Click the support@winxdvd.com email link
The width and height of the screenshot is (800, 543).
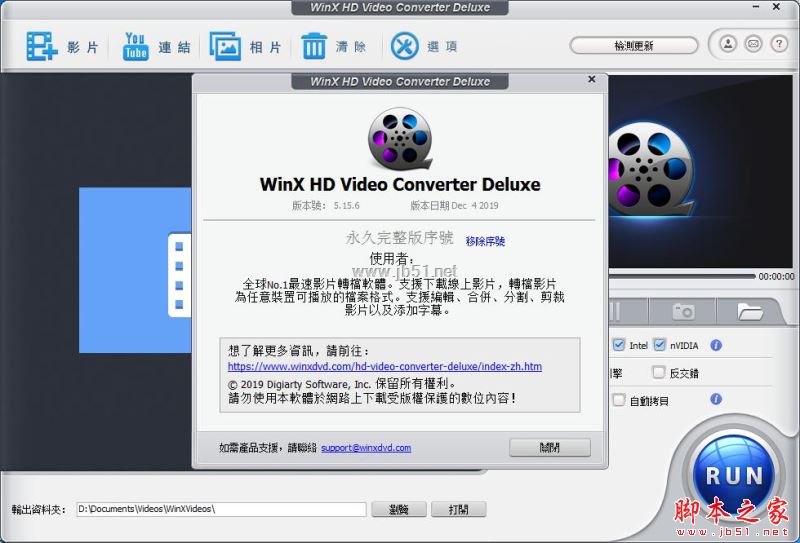(x=366, y=448)
